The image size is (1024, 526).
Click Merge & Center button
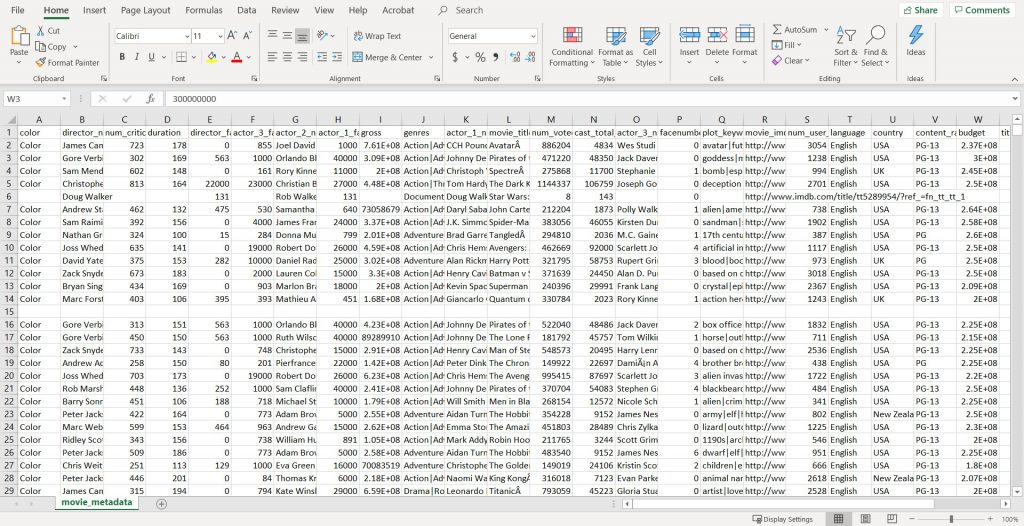pos(388,58)
